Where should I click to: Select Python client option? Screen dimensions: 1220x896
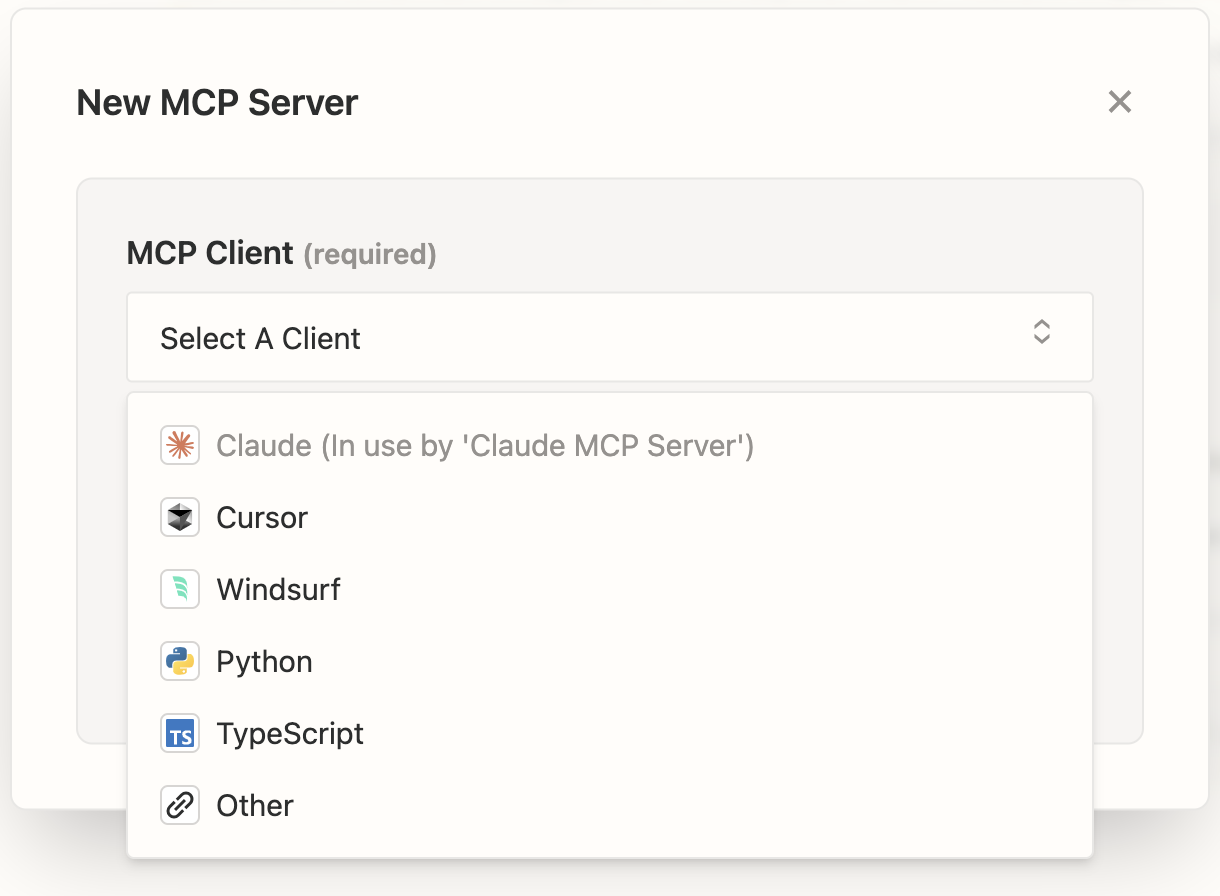click(610, 661)
